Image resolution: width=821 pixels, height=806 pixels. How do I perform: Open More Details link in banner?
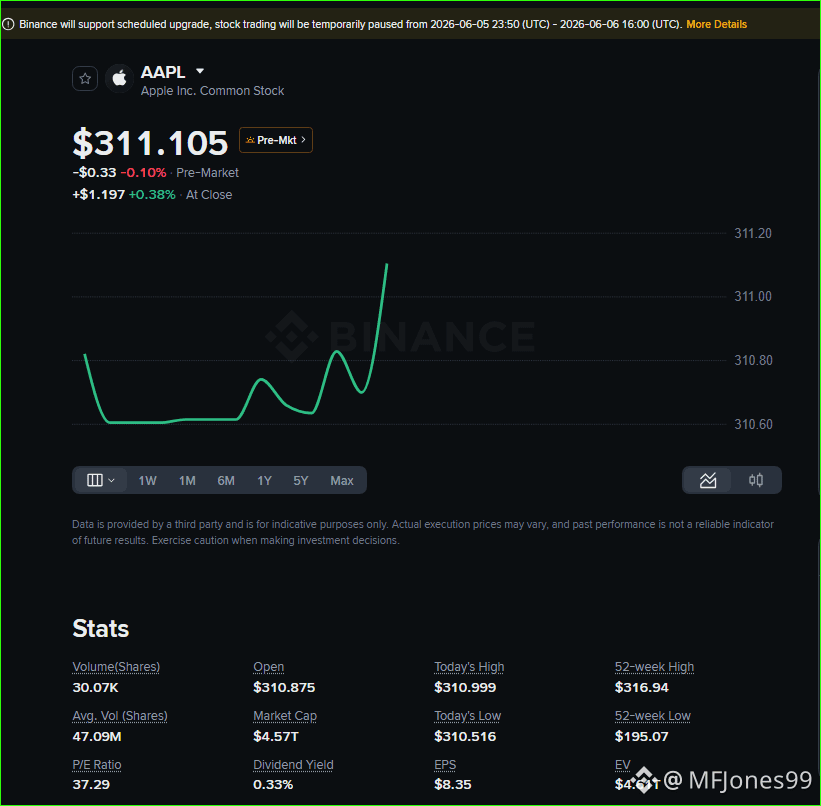point(716,24)
